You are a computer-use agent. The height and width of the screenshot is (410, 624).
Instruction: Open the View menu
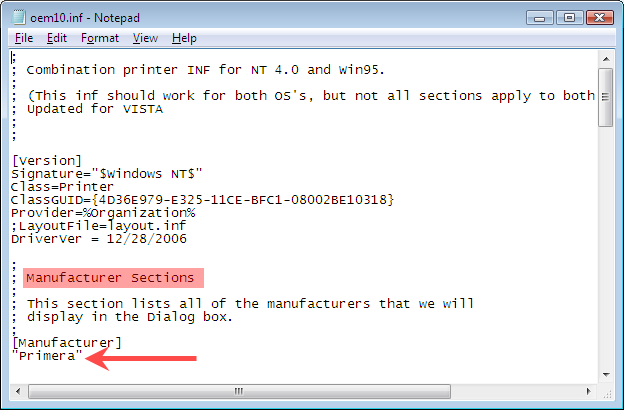coord(145,38)
